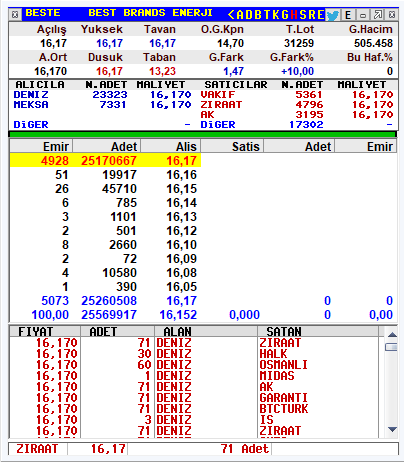Select the yellow letter D in title bar
Image resolution: width=404 pixels, height=462 pixels.
[249, 15]
